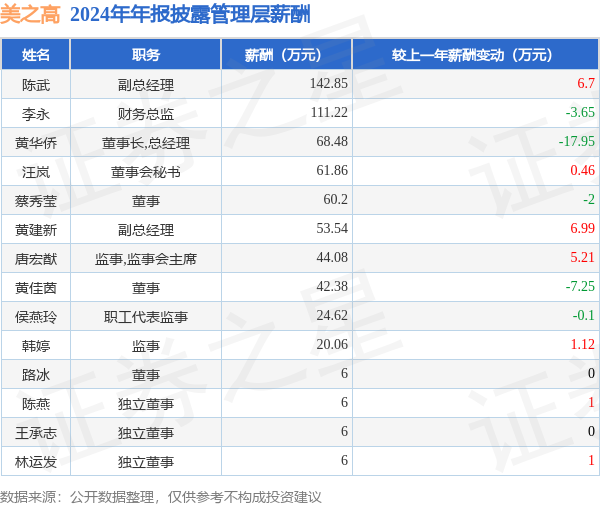
Task: Click 陈武's 副总经理 position cell
Action: click(146, 85)
